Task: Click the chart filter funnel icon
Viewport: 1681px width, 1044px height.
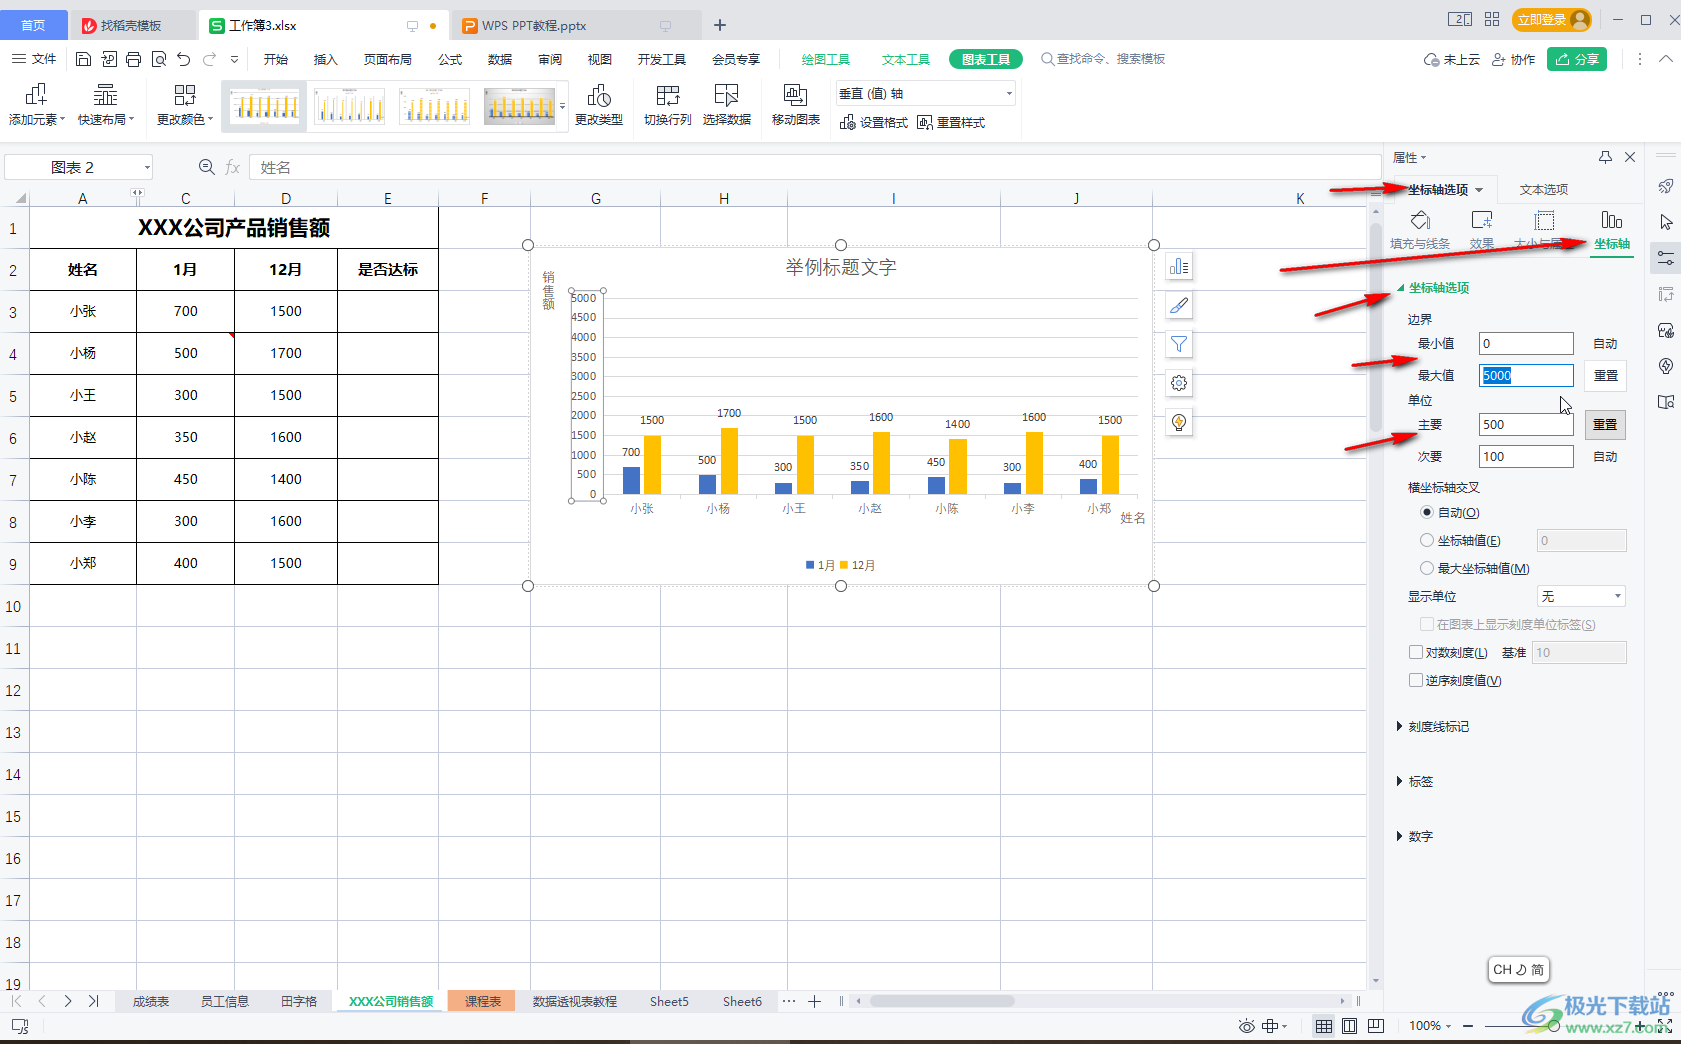Action: (x=1179, y=345)
